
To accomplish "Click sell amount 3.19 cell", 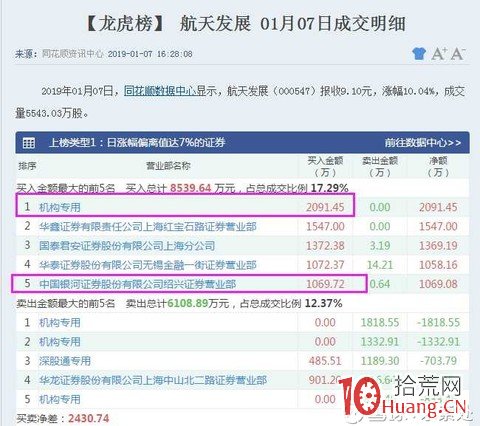I will [380, 246].
